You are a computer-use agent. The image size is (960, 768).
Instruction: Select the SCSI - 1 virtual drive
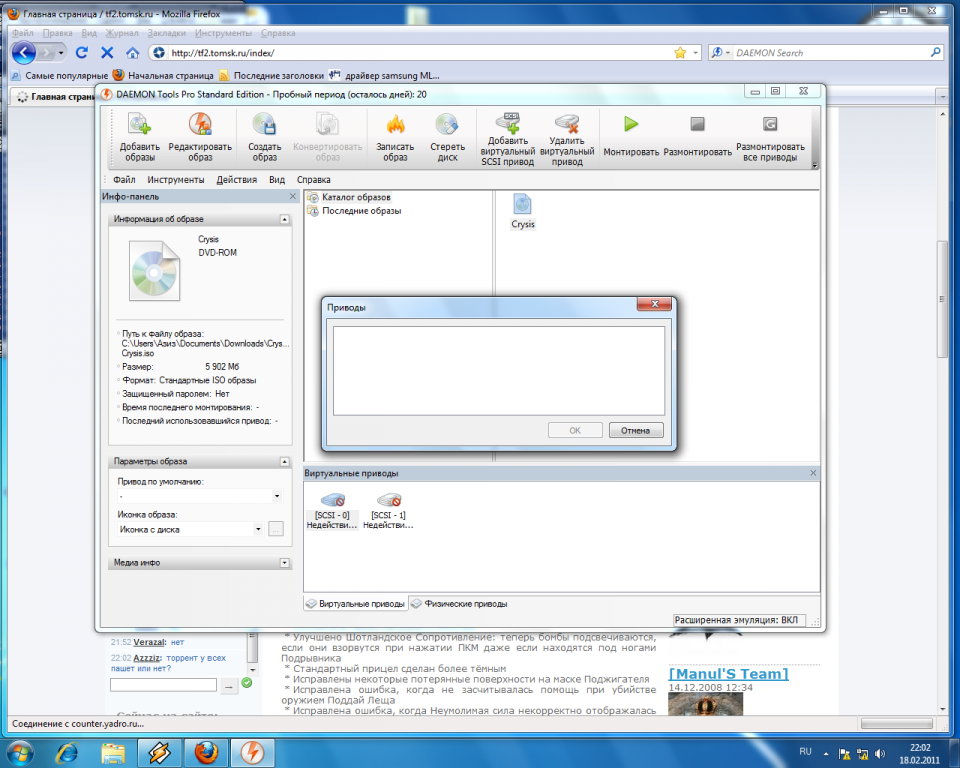coord(388,511)
